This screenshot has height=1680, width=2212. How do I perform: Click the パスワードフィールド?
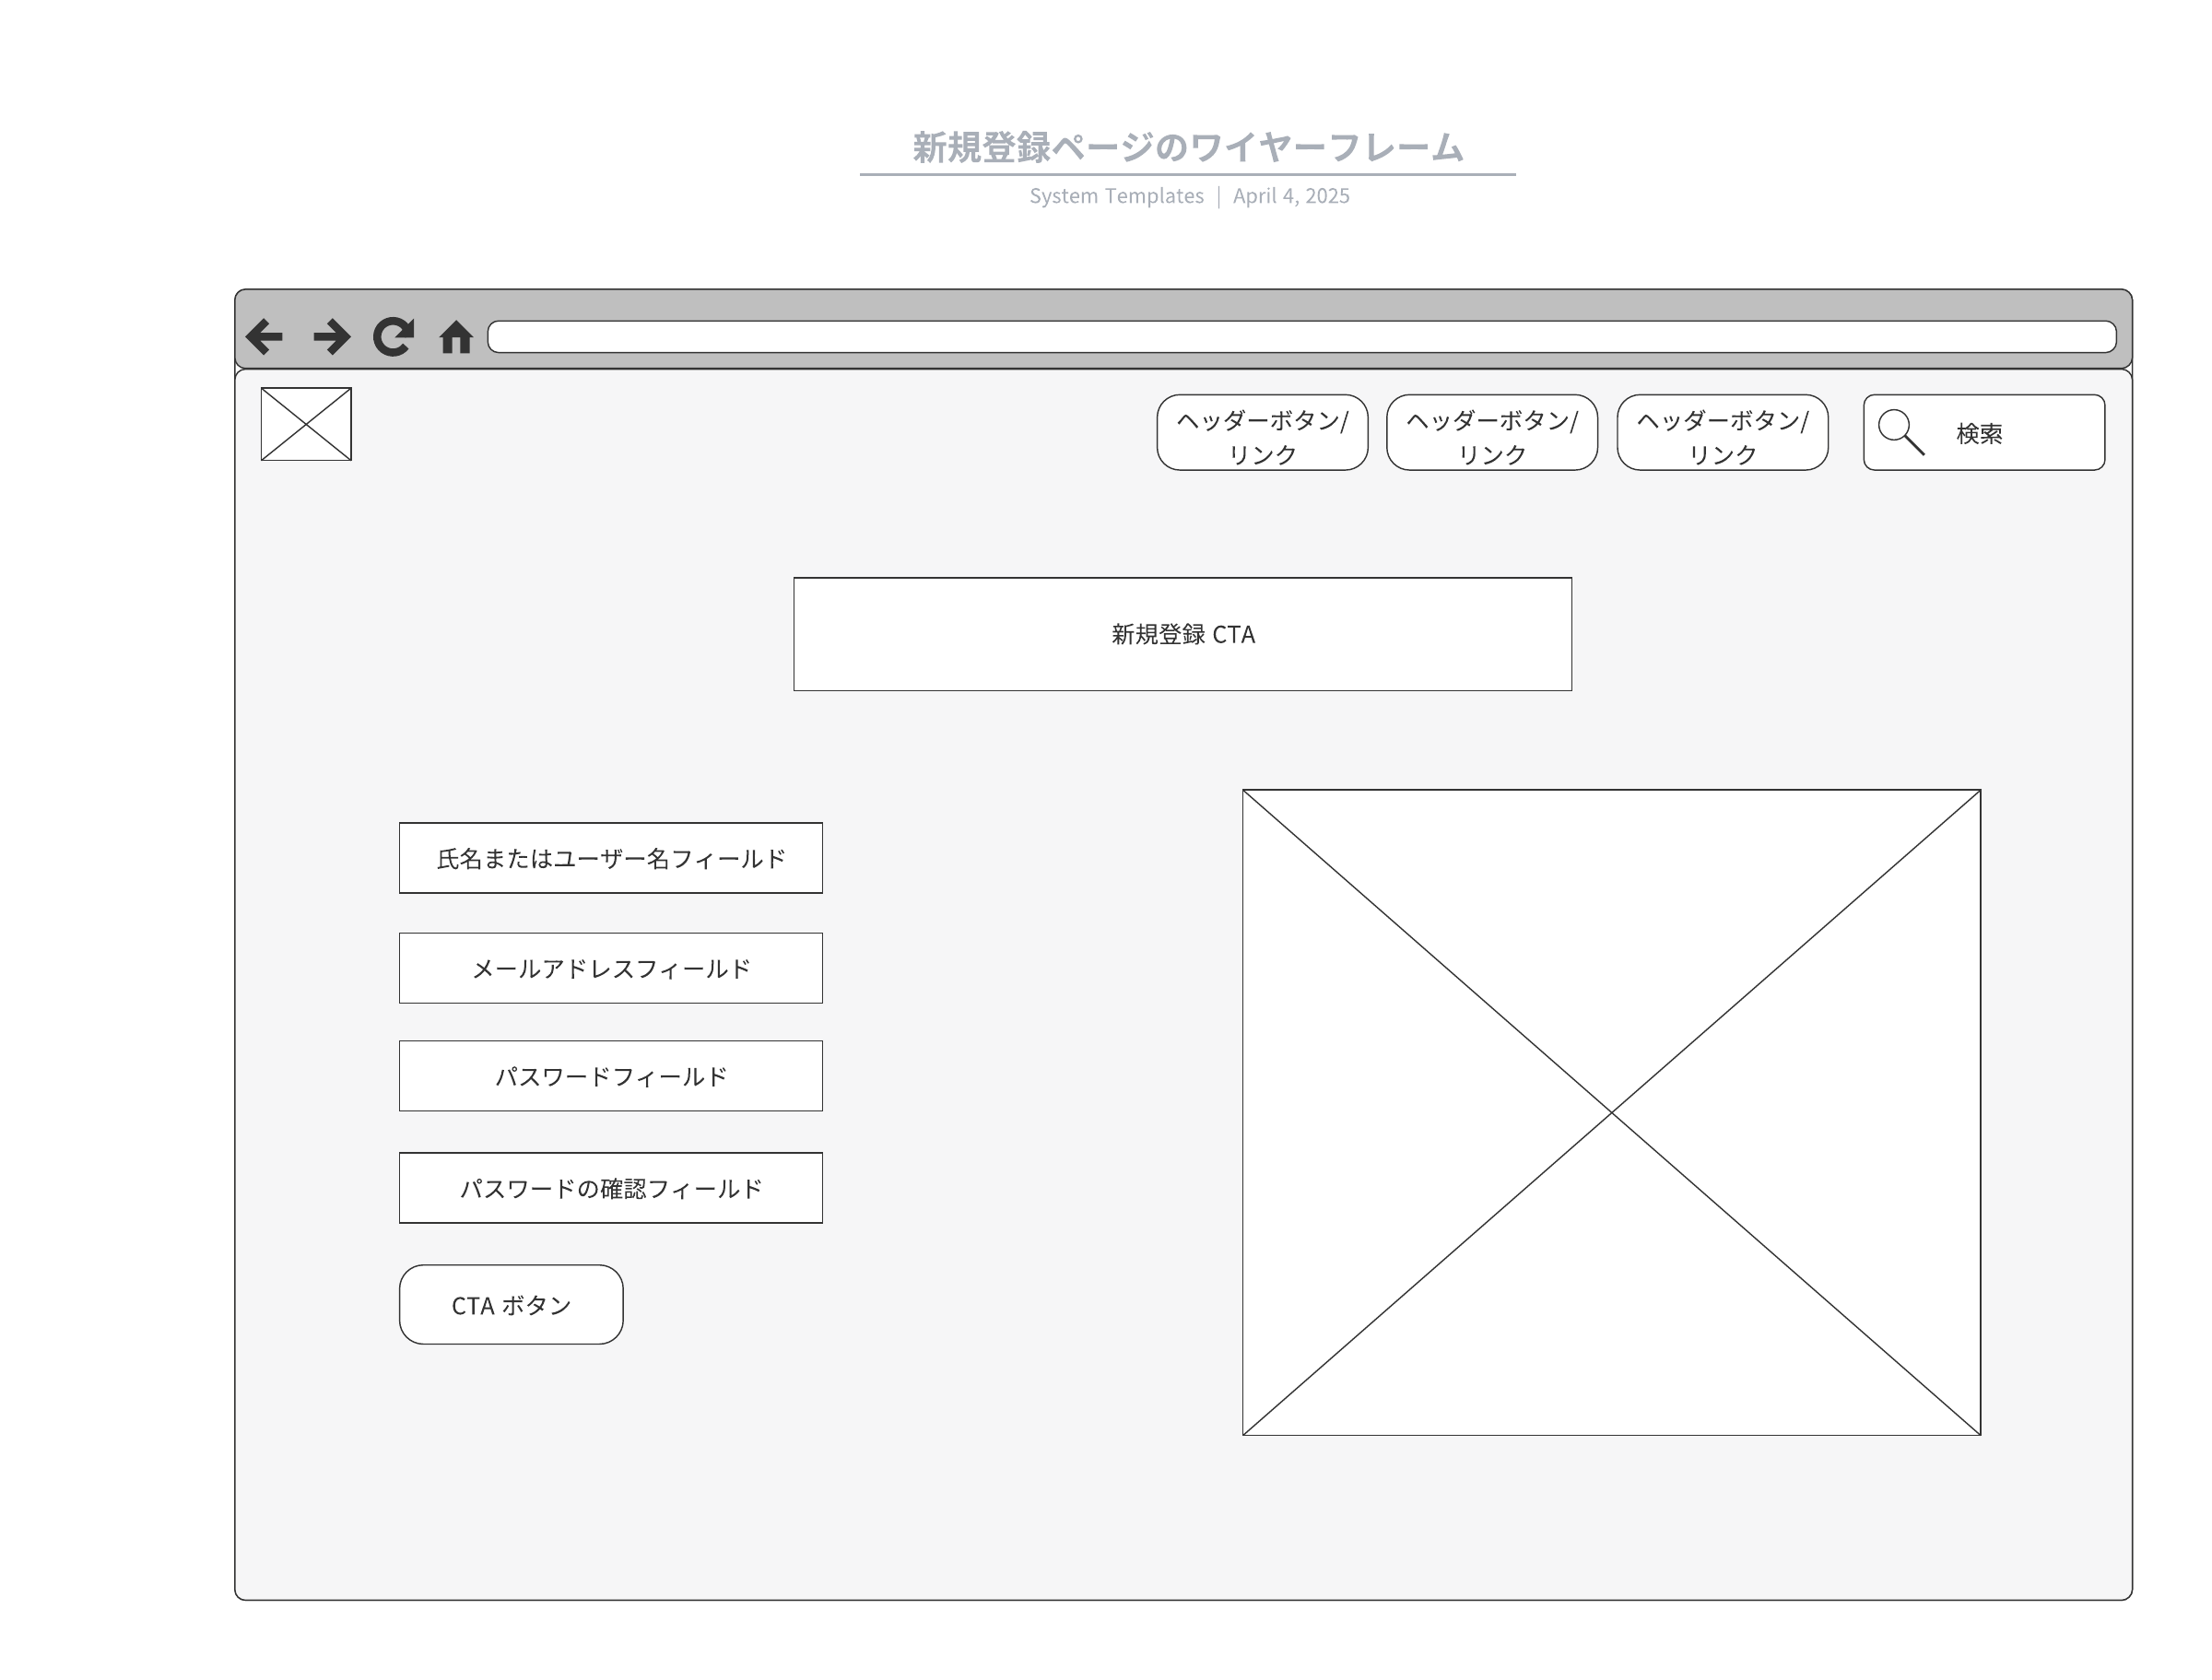[x=610, y=1076]
